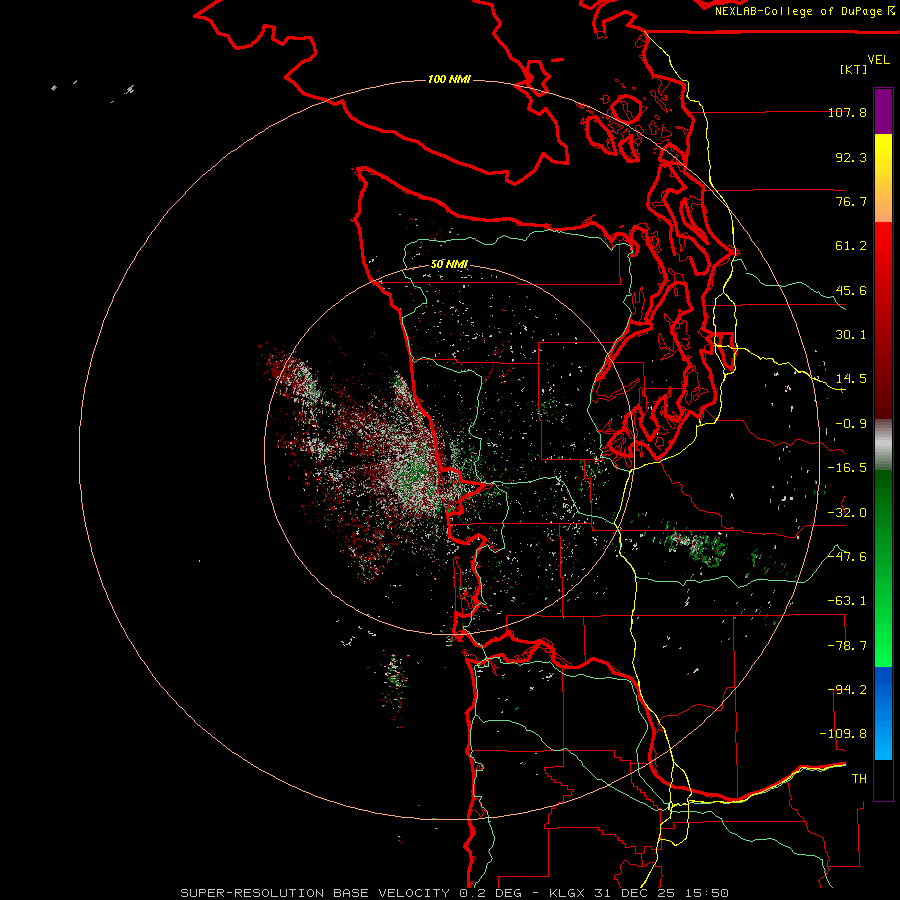Select the -0.9 scale value
Image resolution: width=900 pixels, height=900 pixels.
[851, 424]
